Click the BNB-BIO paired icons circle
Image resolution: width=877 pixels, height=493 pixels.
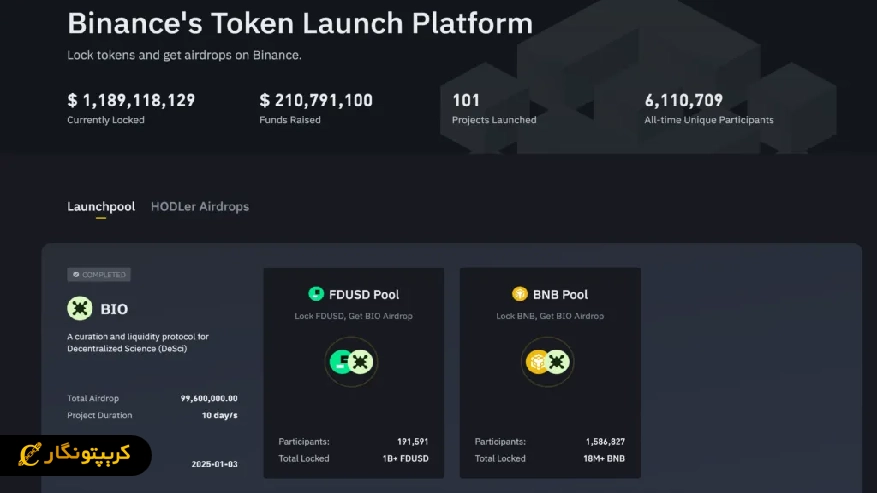coord(548,362)
